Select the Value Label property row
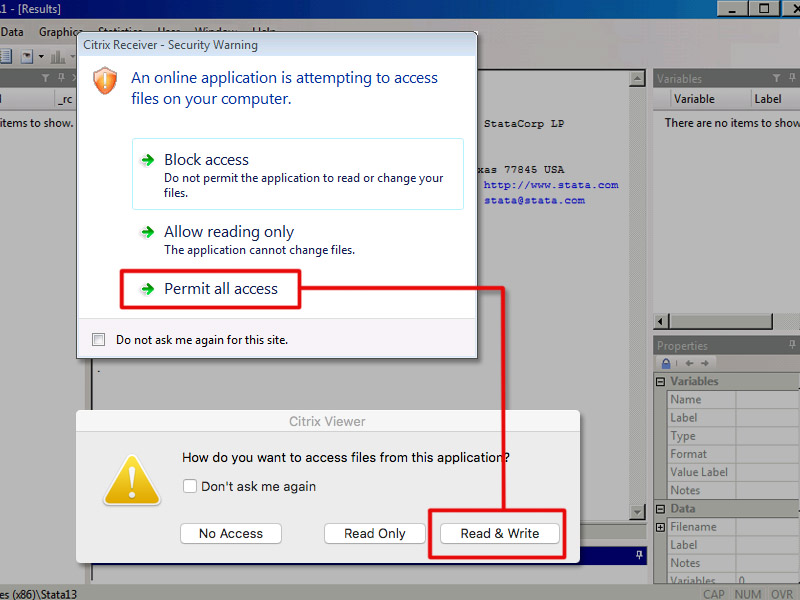Screen dimensions: 800x600 733,472
